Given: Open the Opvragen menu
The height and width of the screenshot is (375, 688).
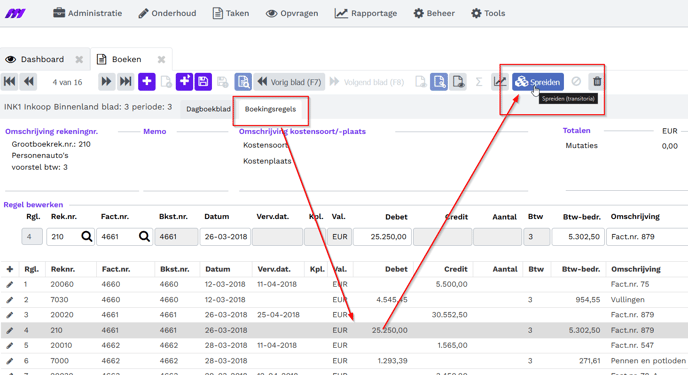Looking at the screenshot, I should [292, 13].
